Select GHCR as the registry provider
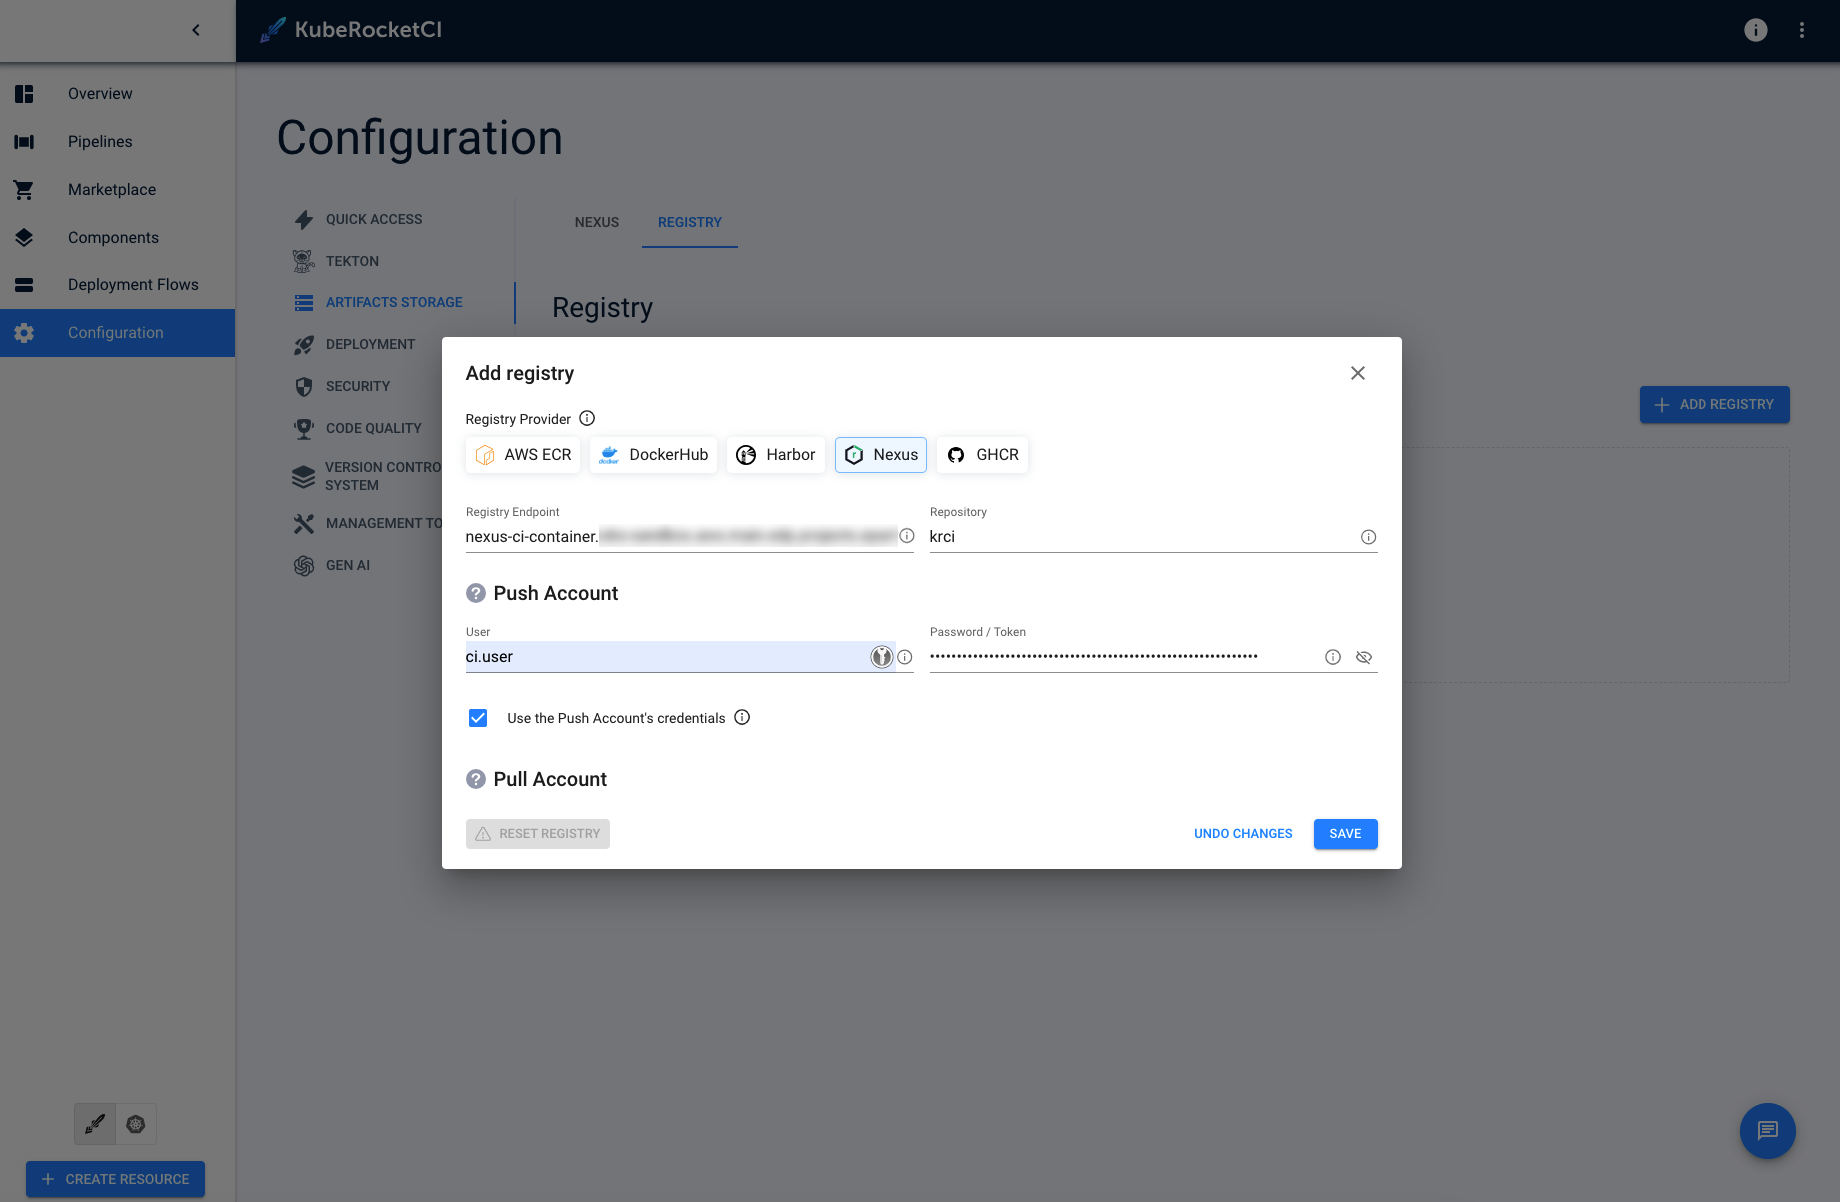The height and width of the screenshot is (1202, 1840). tap(982, 454)
